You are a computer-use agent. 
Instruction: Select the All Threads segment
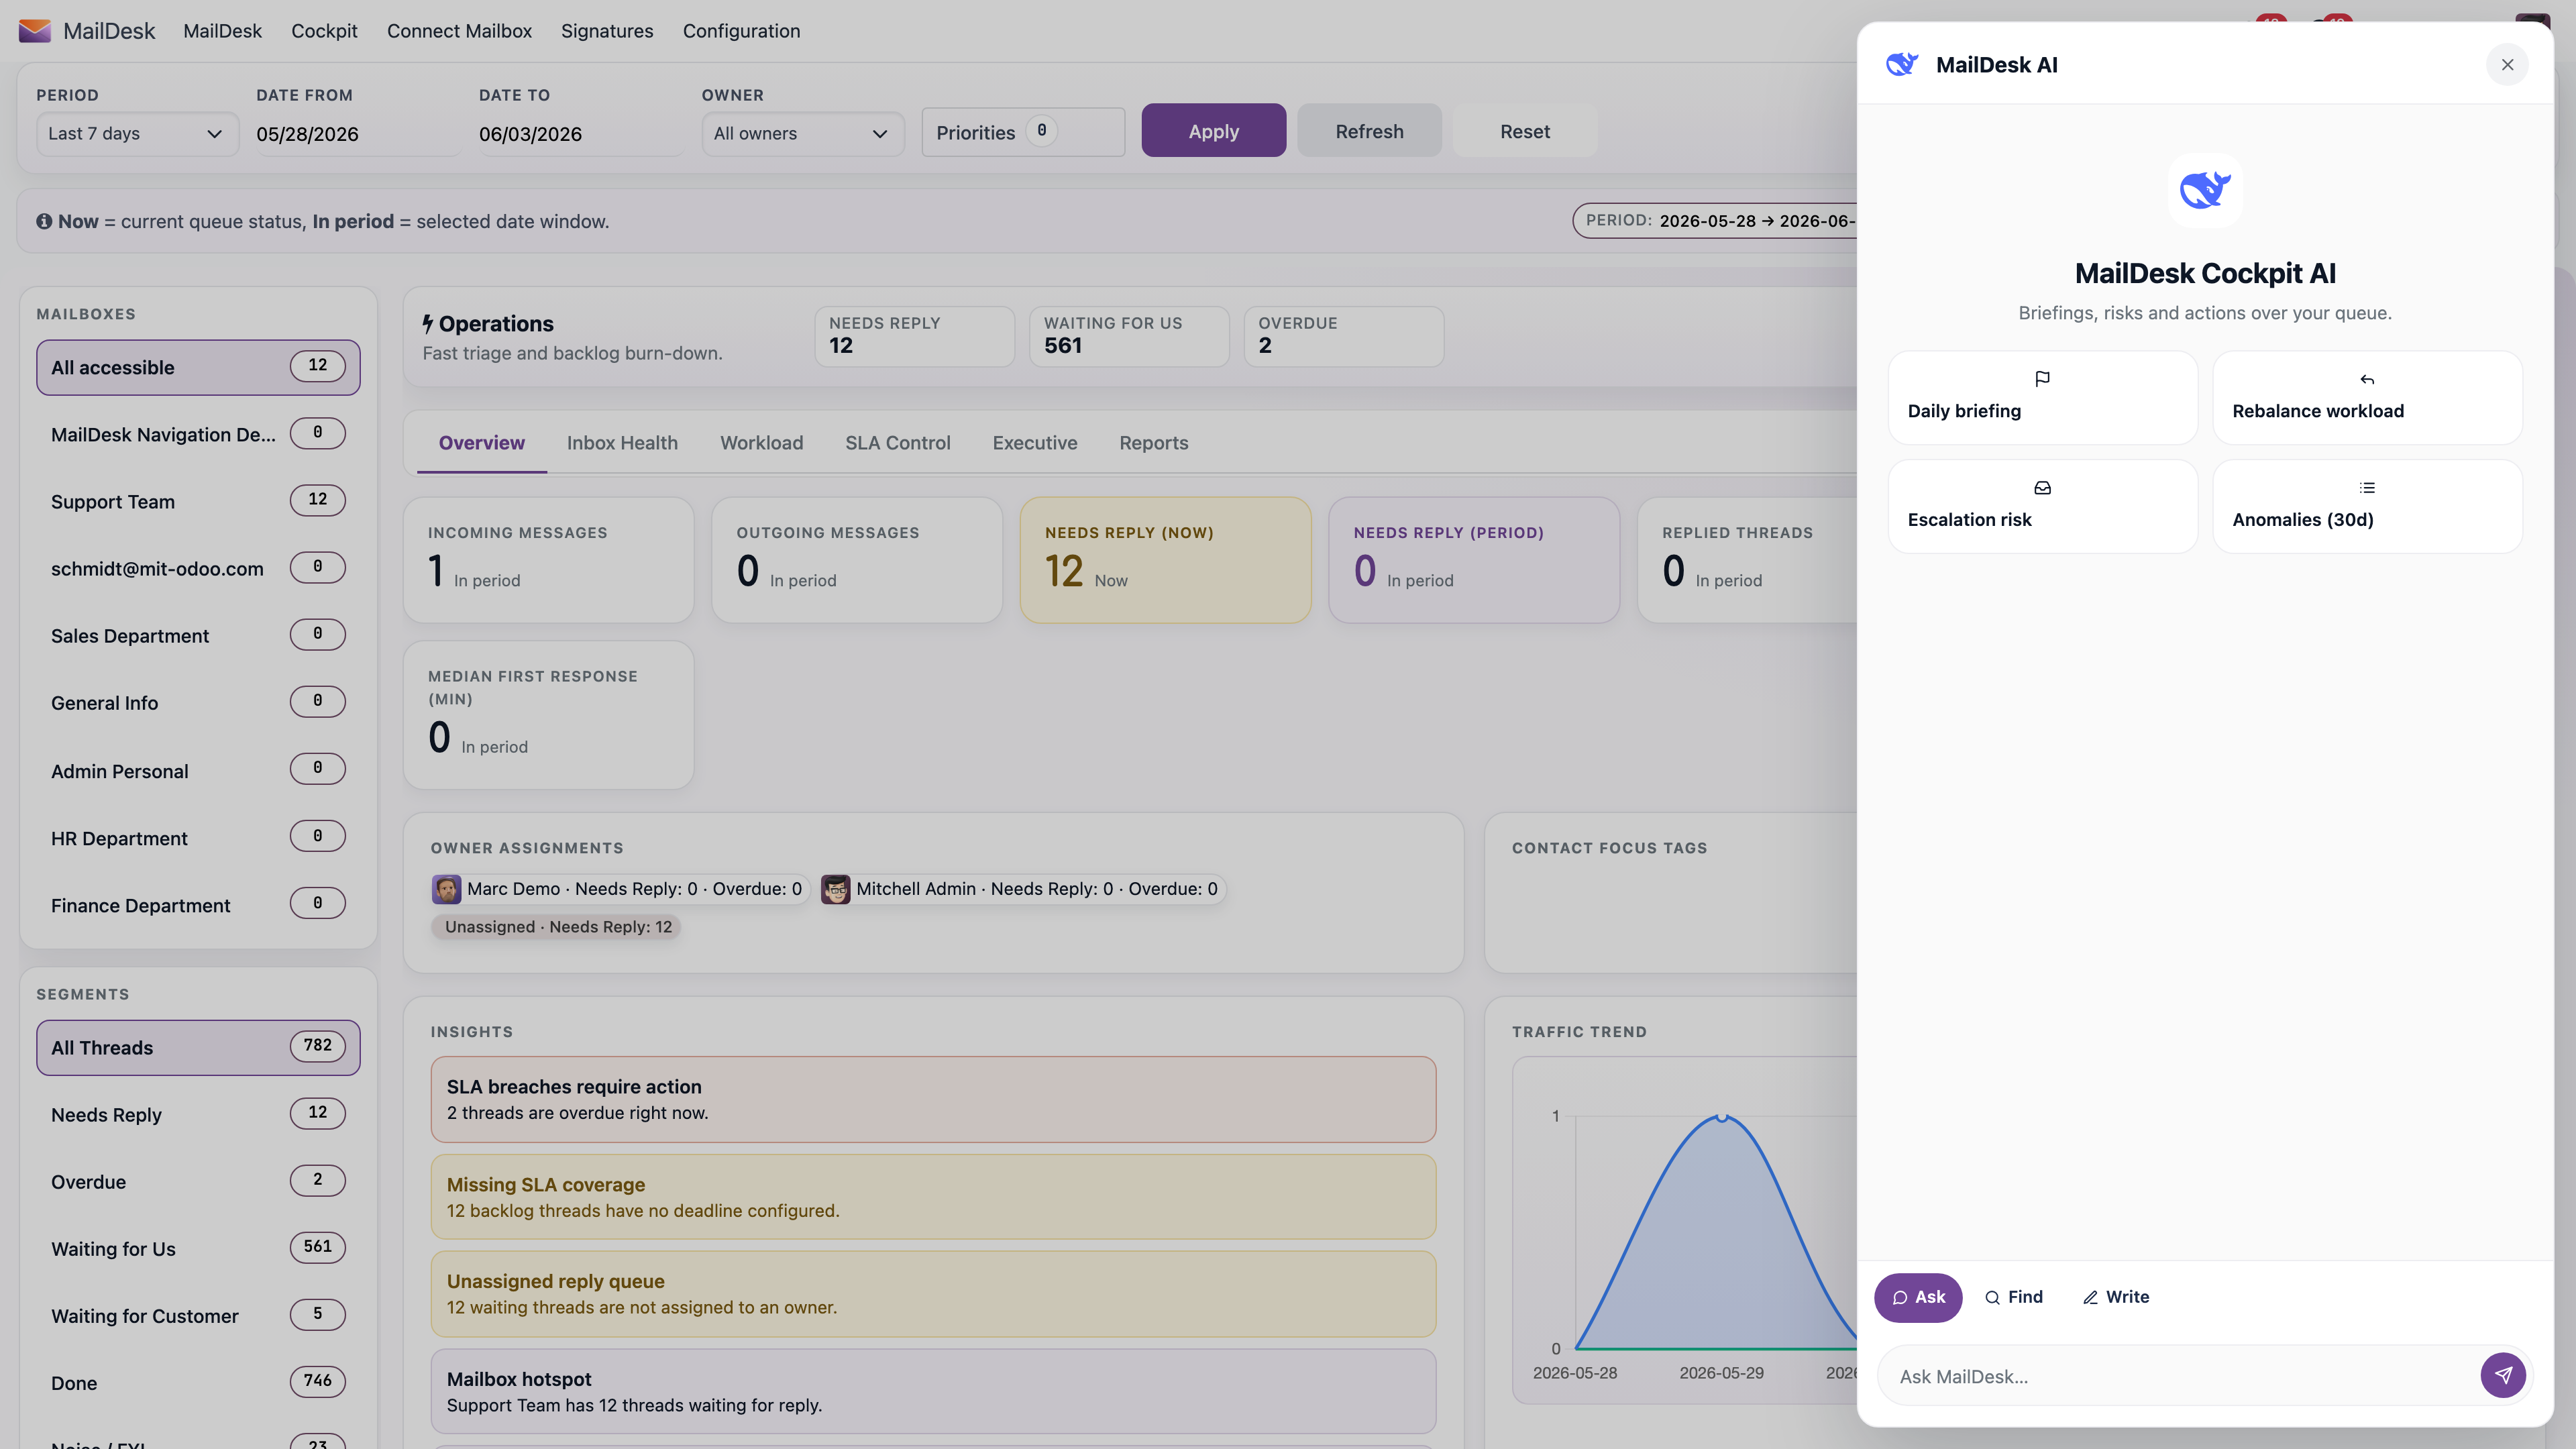tap(198, 1047)
